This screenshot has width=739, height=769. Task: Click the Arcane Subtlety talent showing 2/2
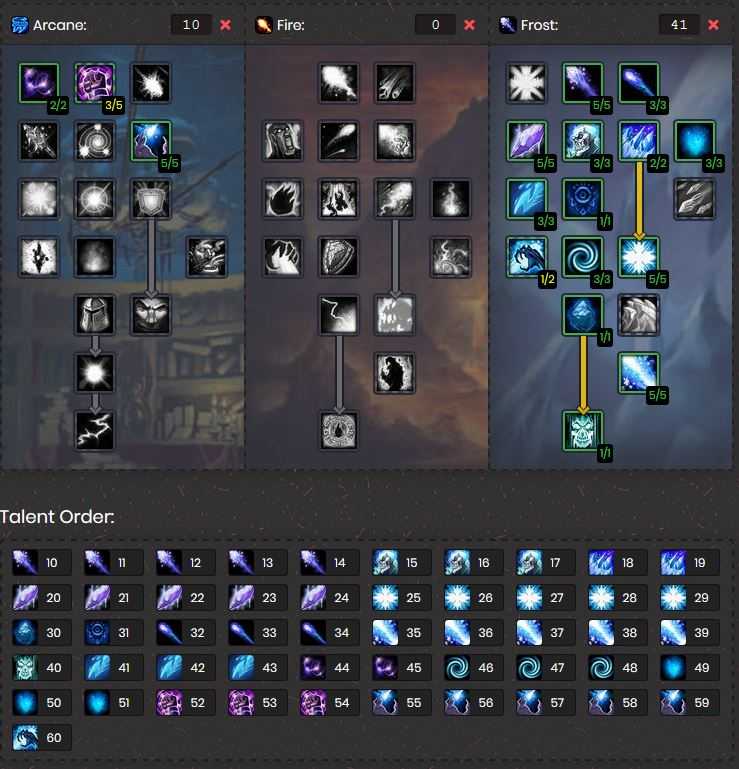click(x=39, y=83)
